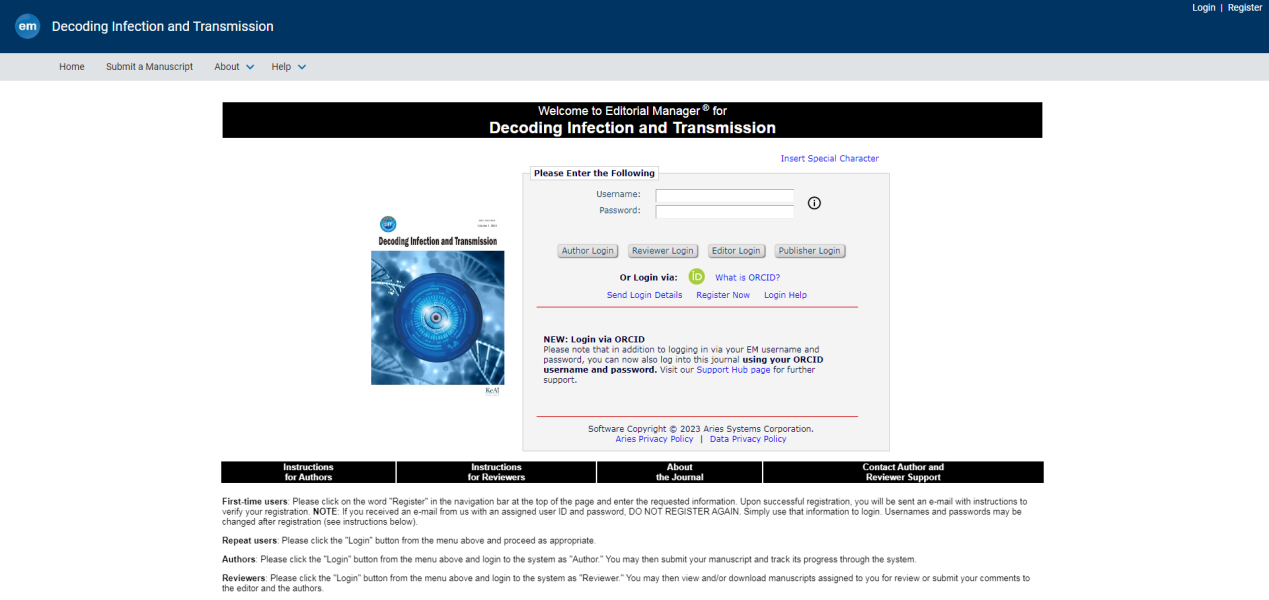
Task: Click Register Now link
Action: (x=723, y=295)
